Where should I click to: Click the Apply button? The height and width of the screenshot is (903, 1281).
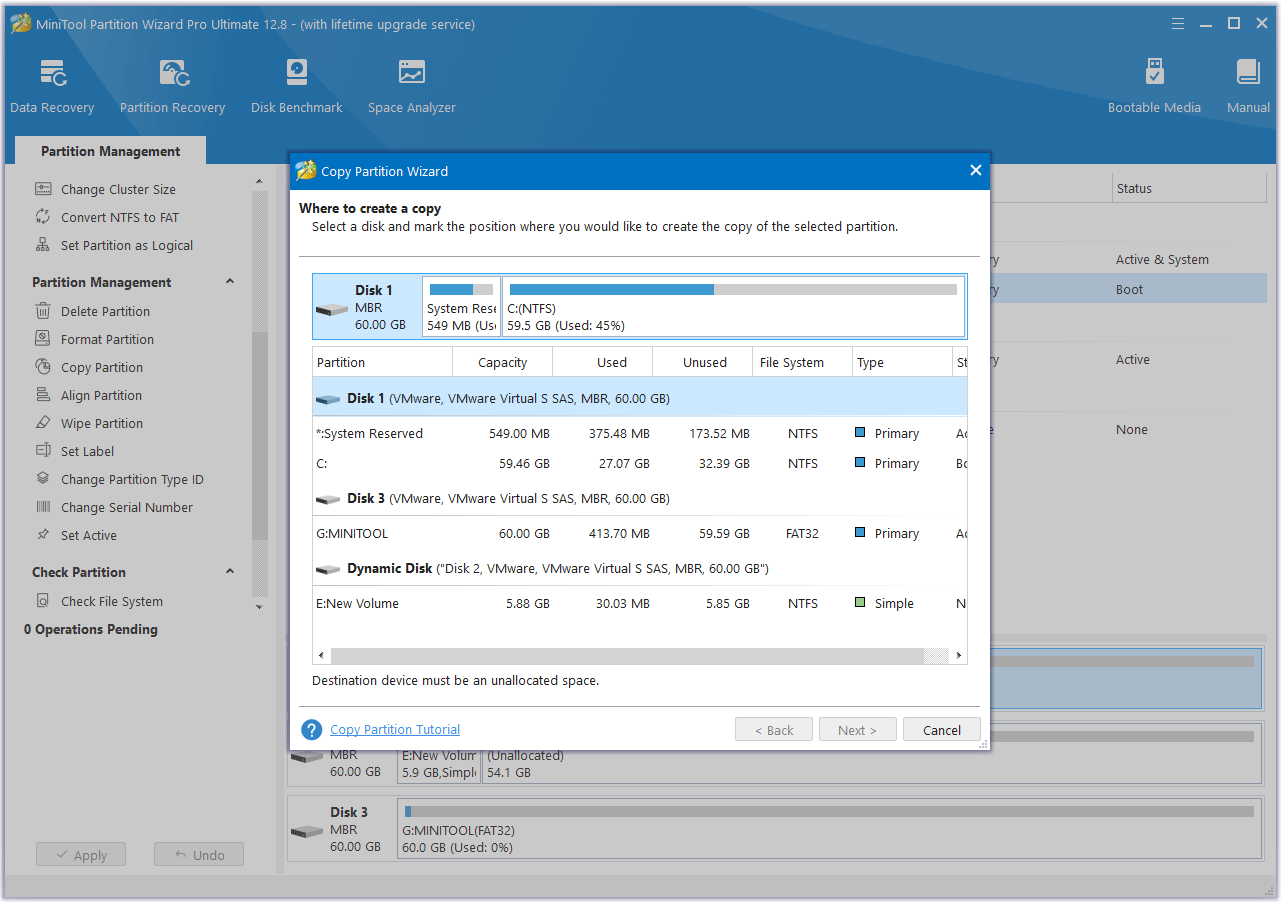pyautogui.click(x=81, y=855)
